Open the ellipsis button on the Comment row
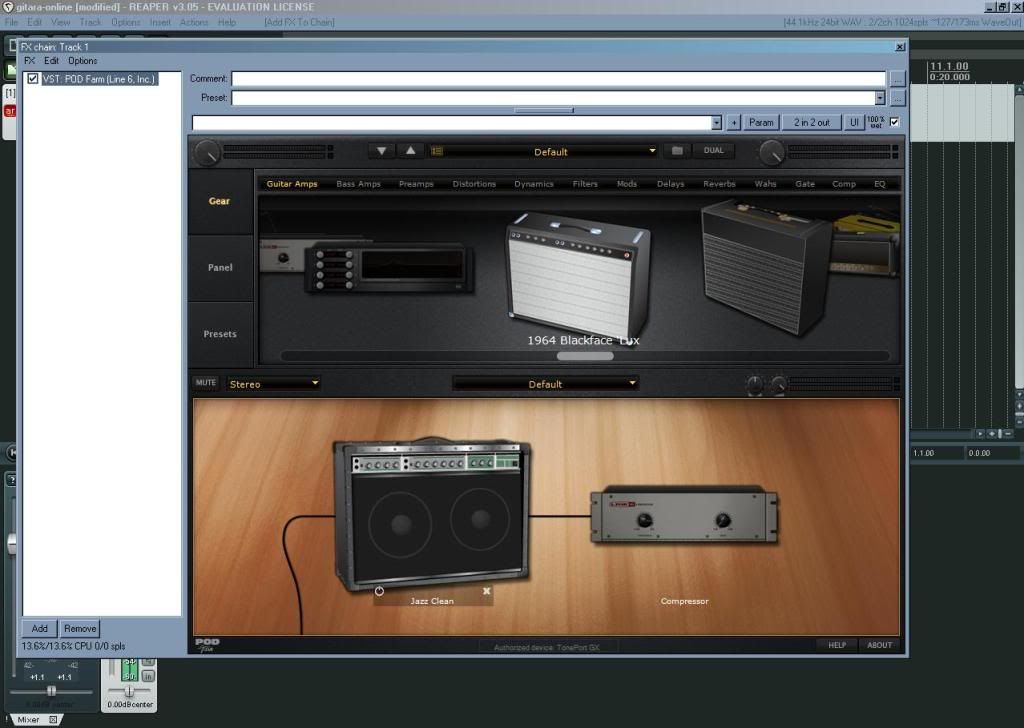Viewport: 1024px width, 728px height. 898,79
